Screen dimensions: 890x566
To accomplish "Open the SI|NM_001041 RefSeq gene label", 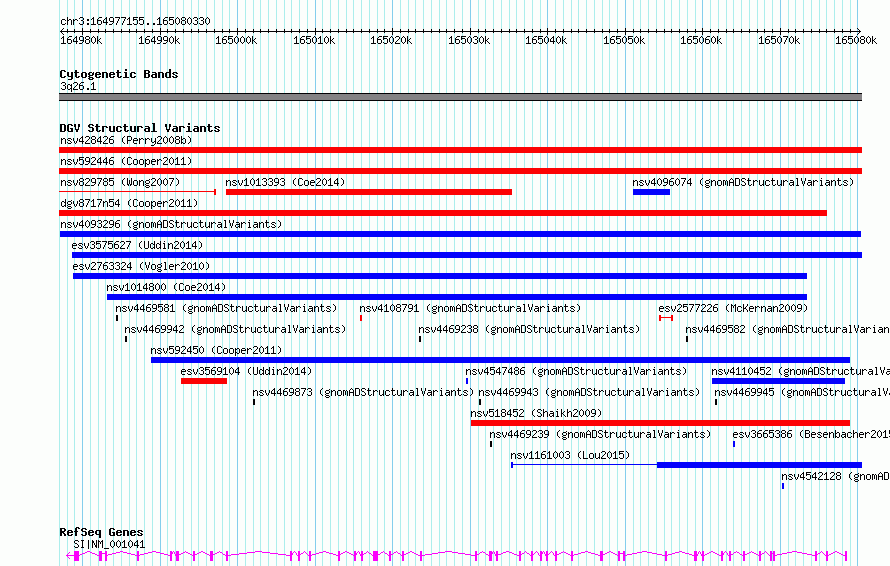I will coord(109,544).
